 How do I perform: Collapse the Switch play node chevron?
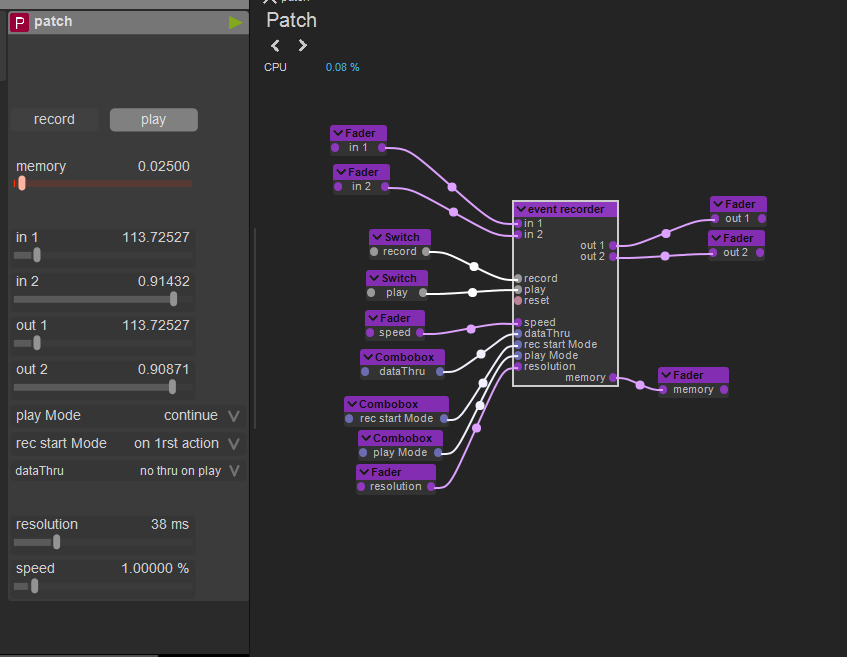coord(374,278)
